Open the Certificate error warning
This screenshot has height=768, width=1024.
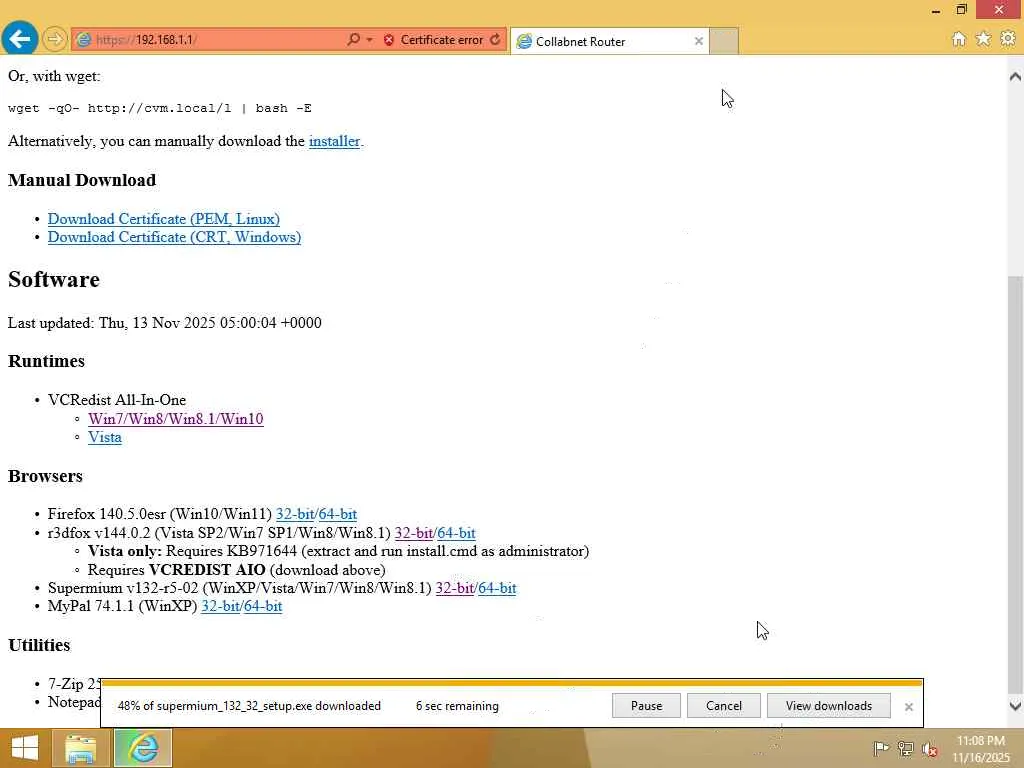433,40
